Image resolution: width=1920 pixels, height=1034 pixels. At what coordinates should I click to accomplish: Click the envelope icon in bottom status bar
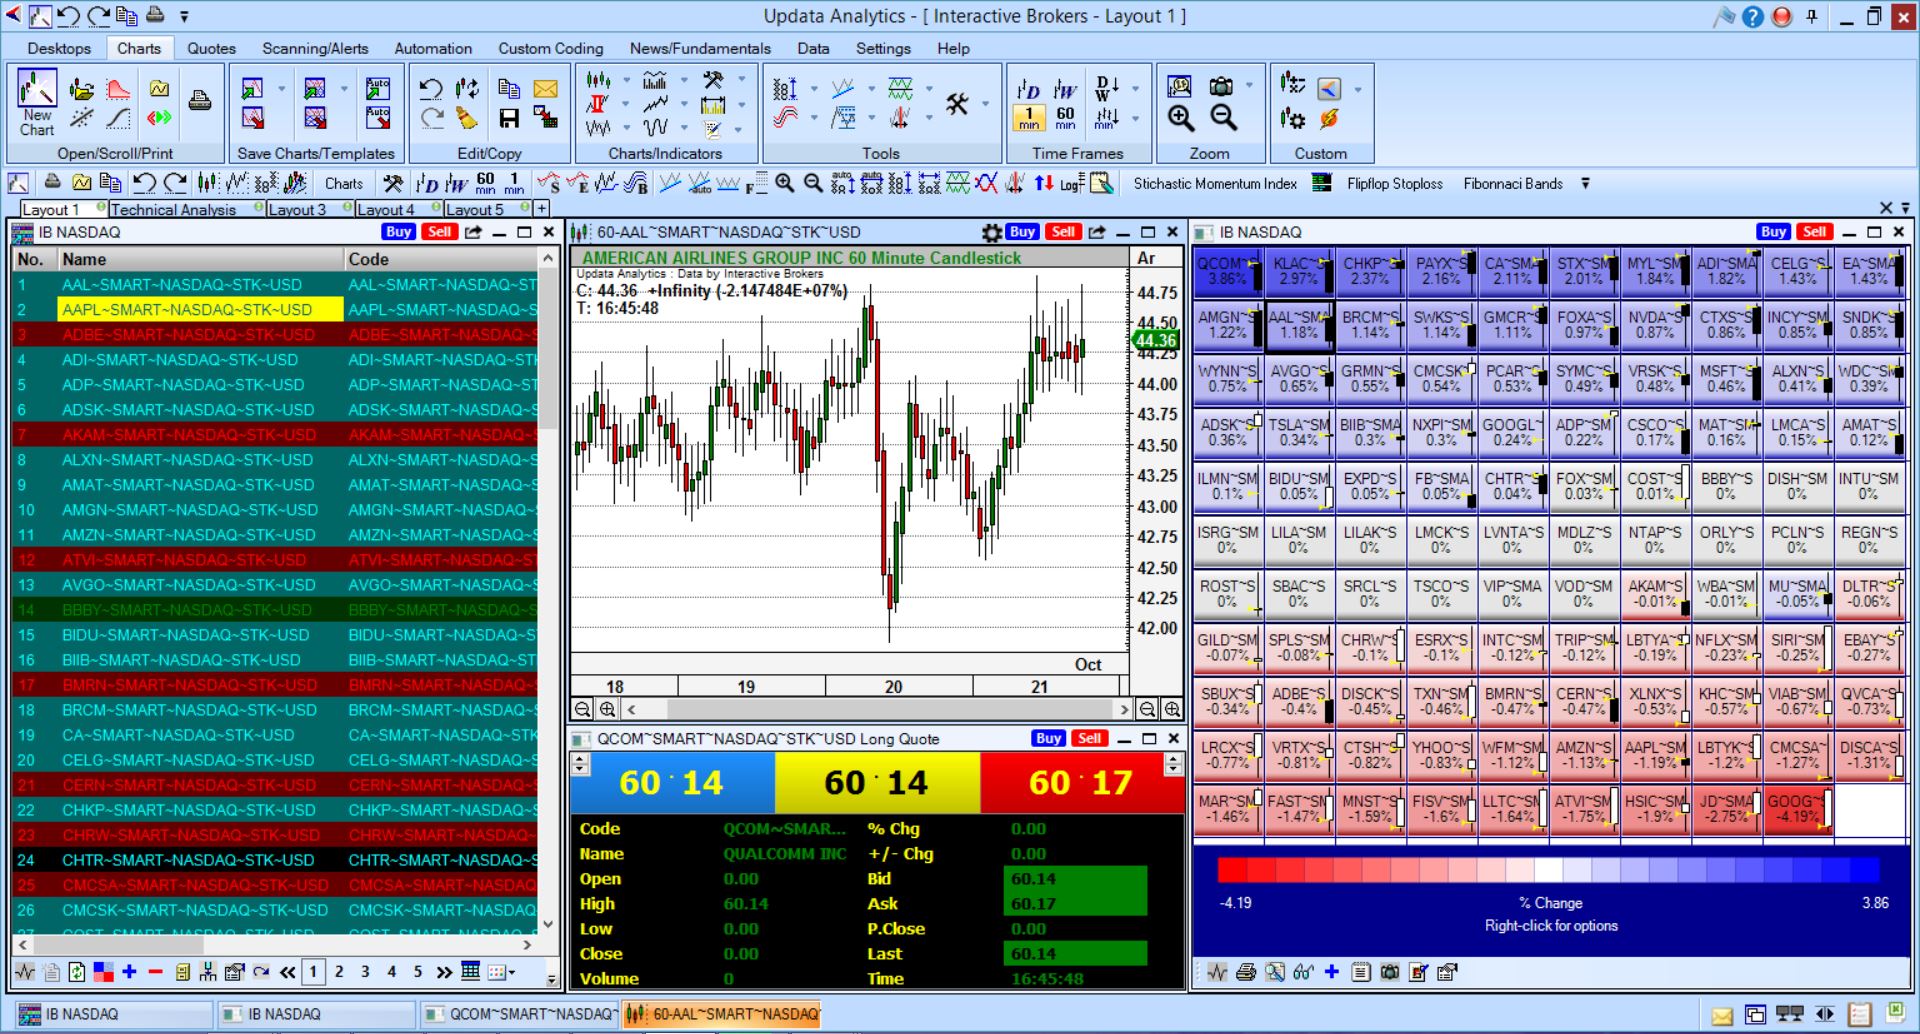(1721, 1016)
